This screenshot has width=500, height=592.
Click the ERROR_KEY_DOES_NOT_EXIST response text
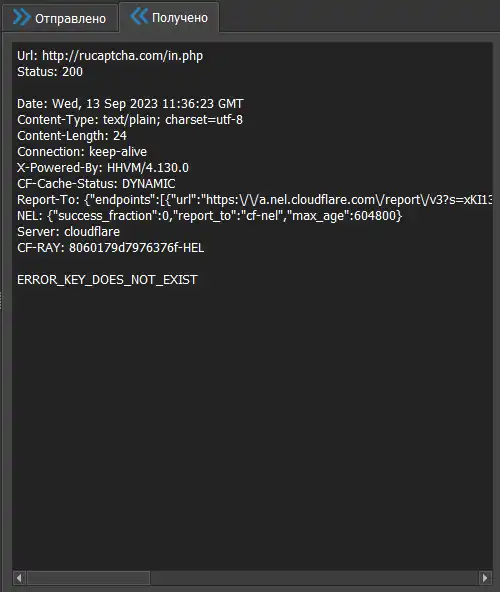click(x=107, y=280)
